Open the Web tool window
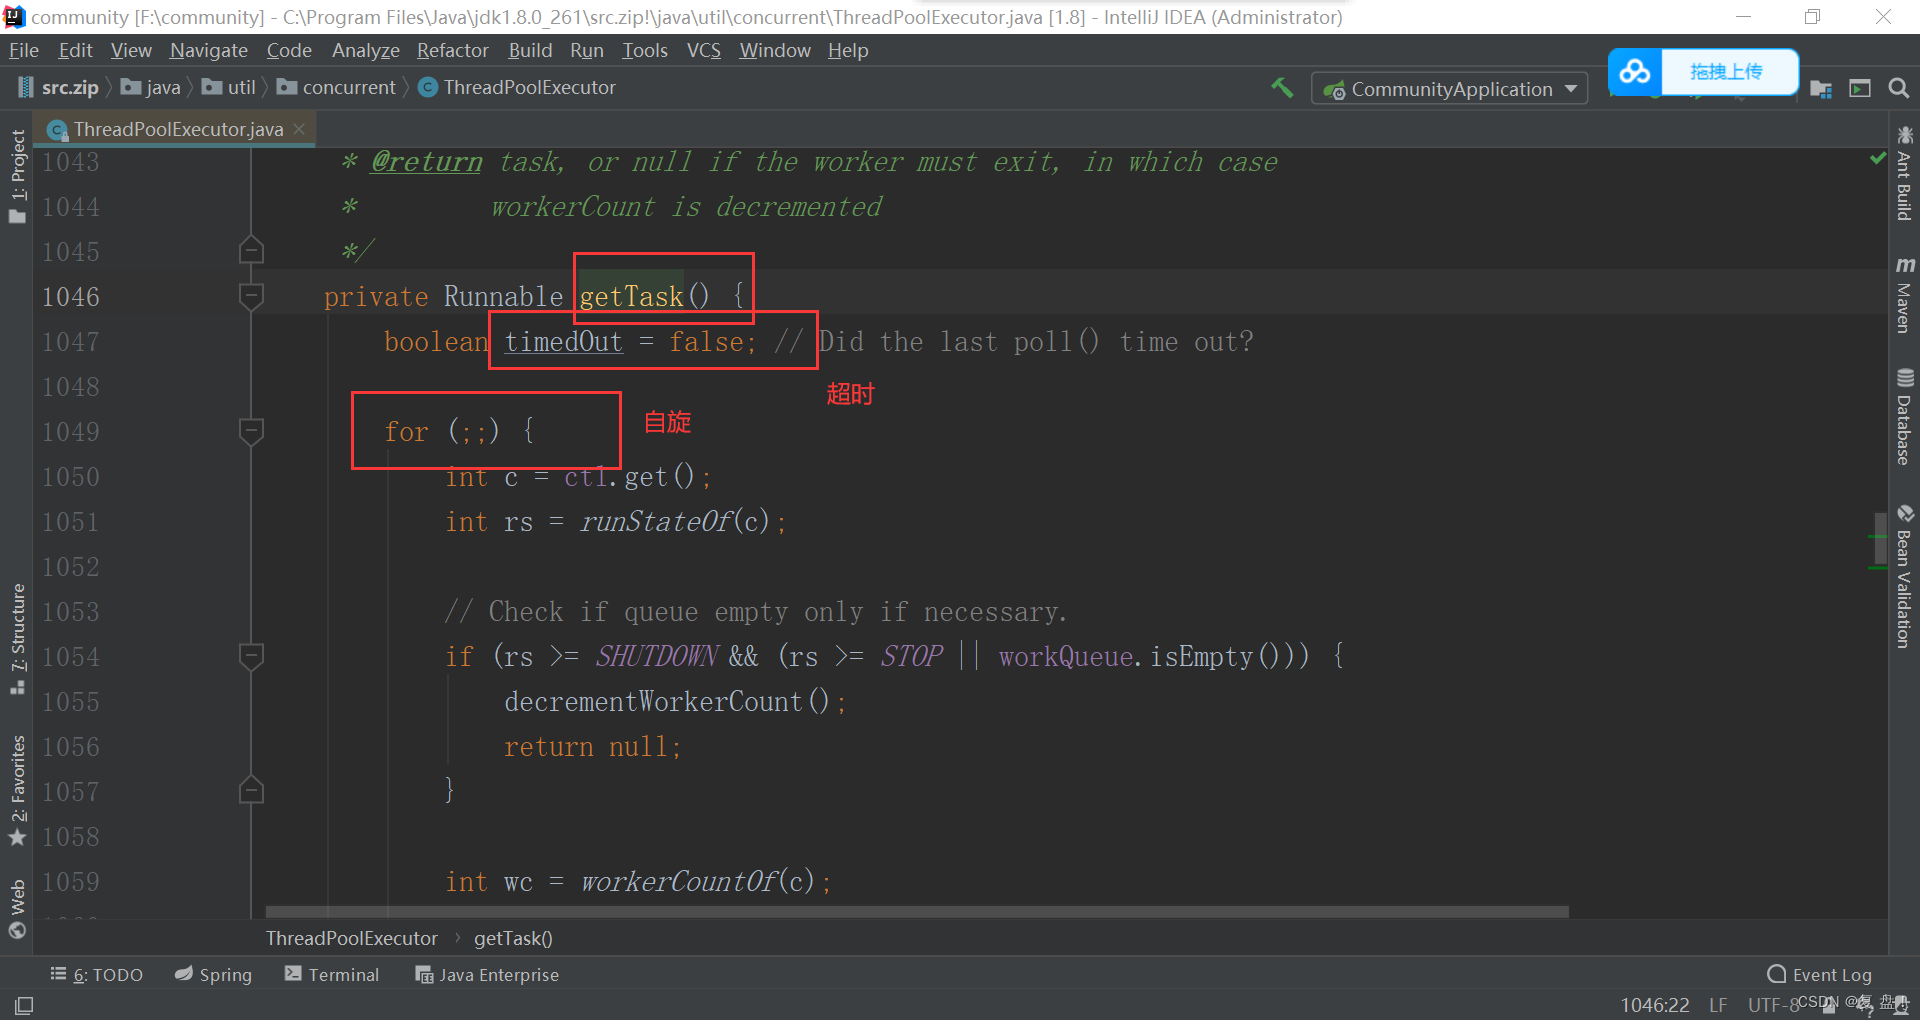 pos(17,909)
